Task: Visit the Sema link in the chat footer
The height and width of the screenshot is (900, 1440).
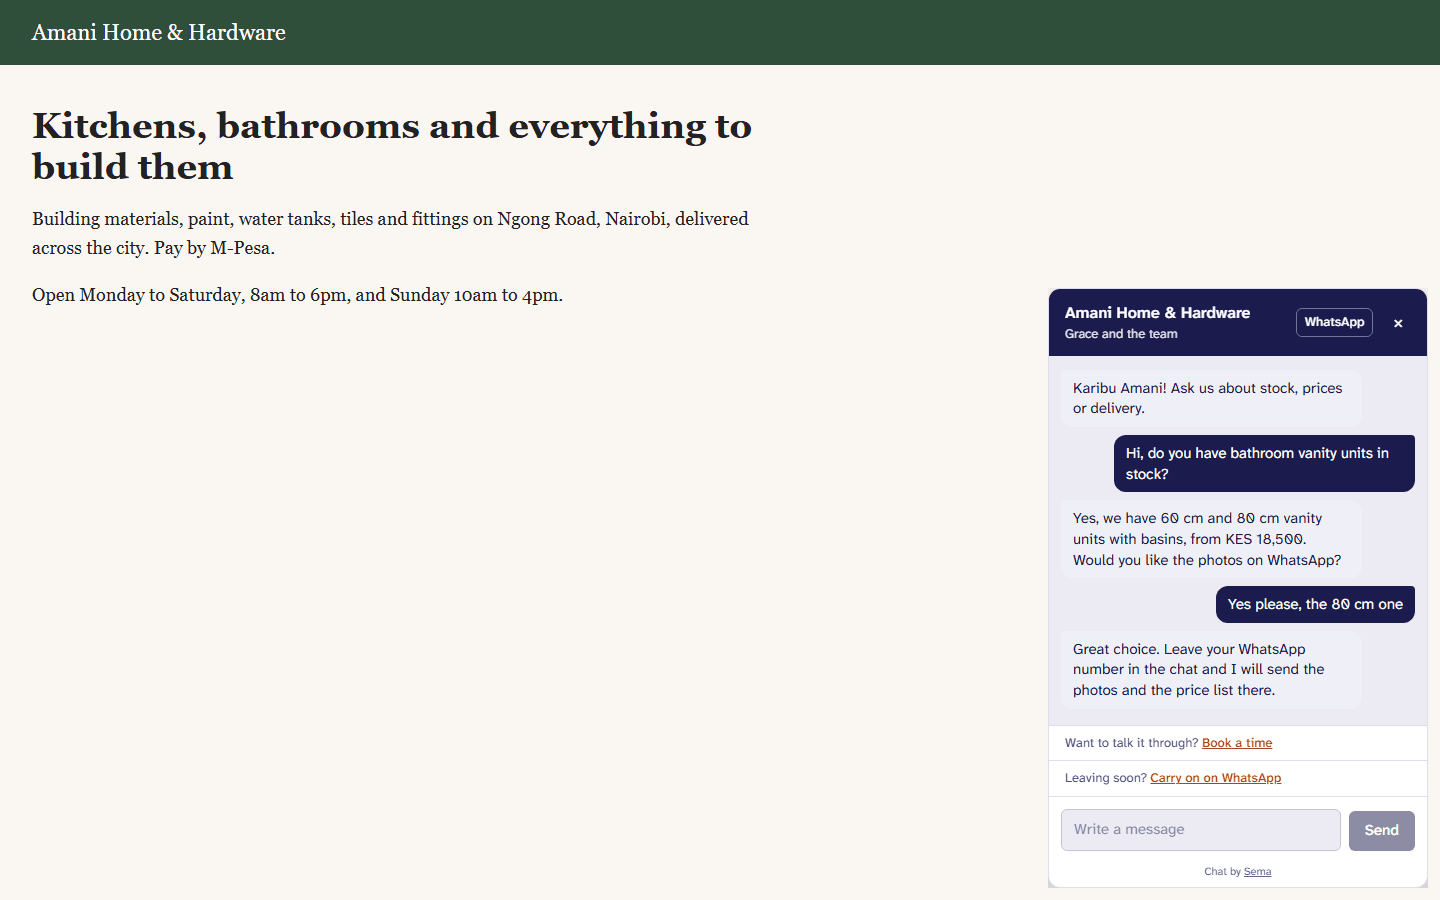Action: [1257, 872]
